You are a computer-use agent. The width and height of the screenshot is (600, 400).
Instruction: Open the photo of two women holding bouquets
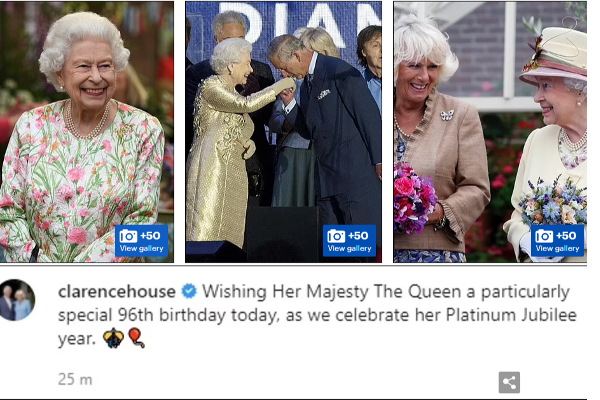(490, 132)
